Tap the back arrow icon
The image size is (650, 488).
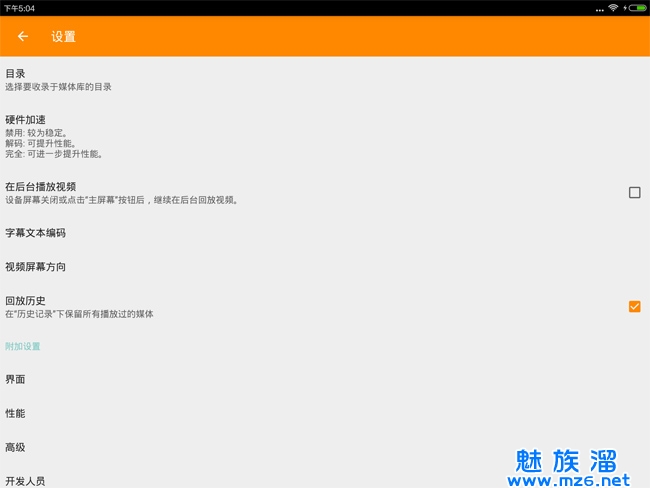click(23, 36)
